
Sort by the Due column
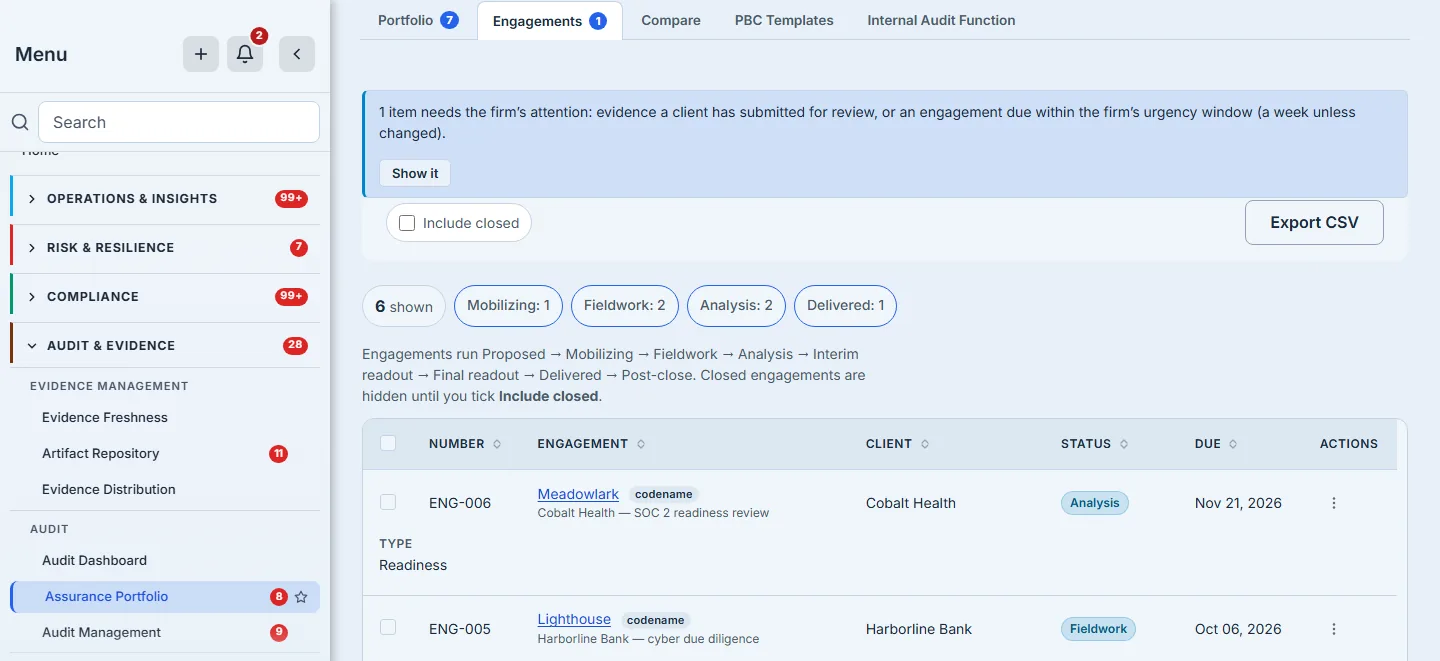point(1216,444)
